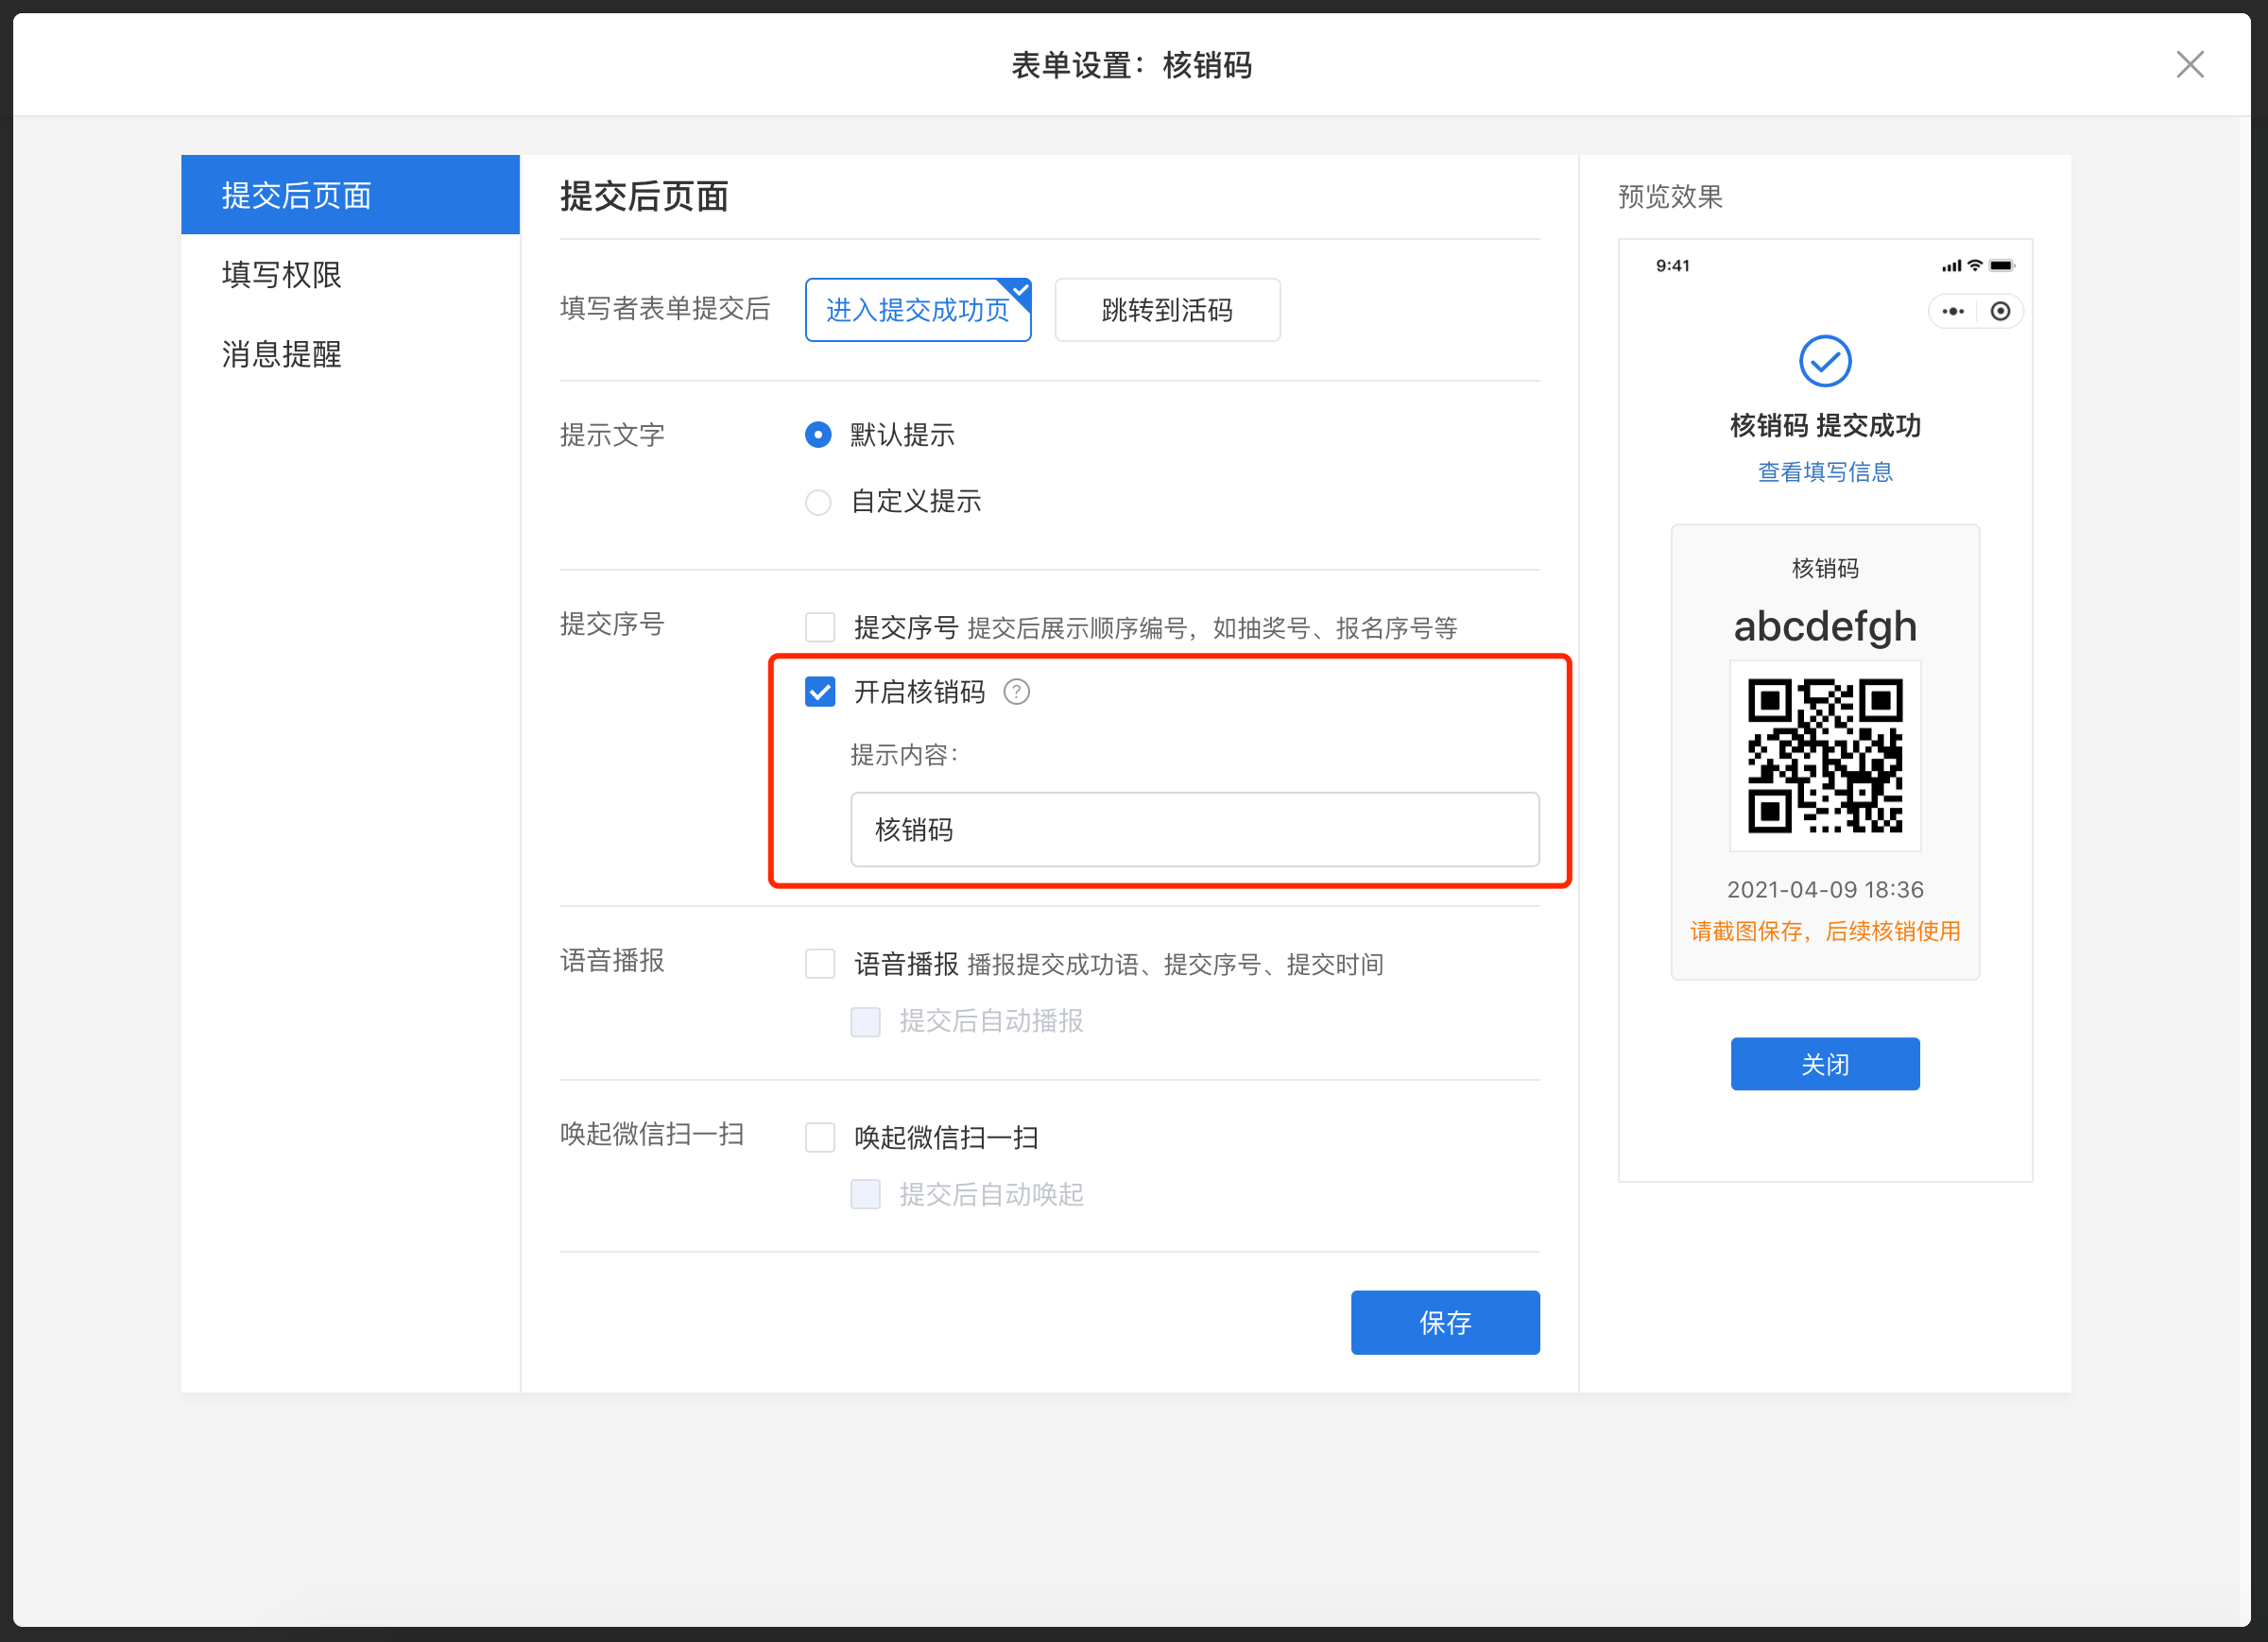Click the 核销码 提交成功 heading in preview
2268x1642 pixels.
1825,425
